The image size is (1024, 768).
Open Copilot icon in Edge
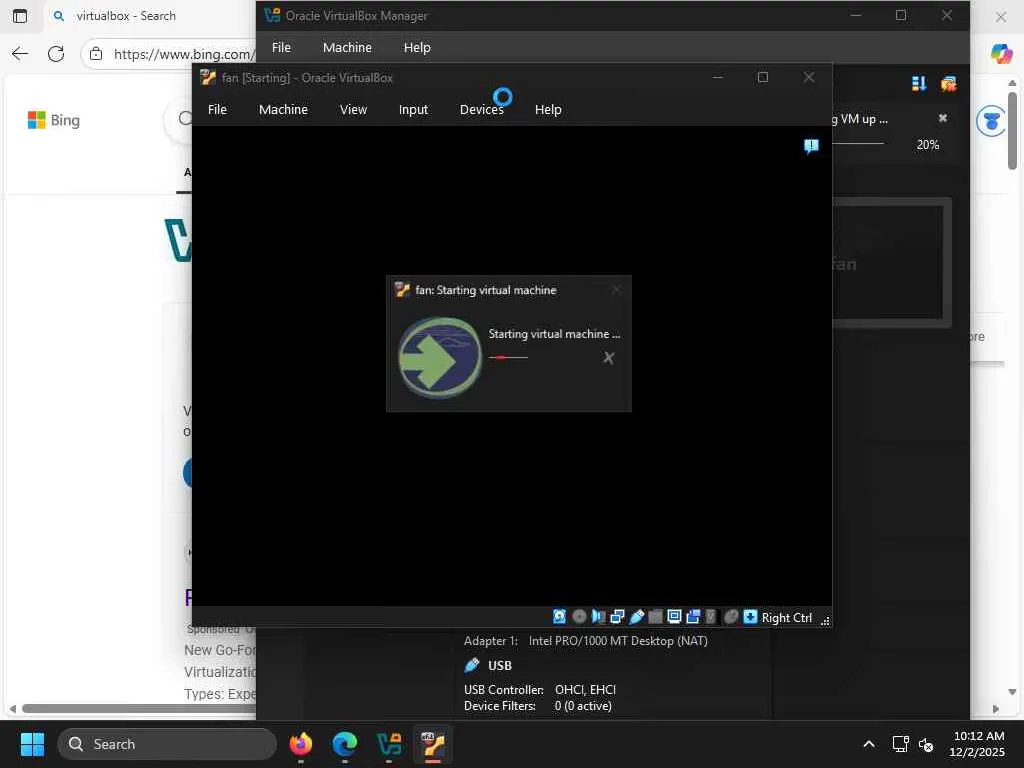click(1001, 54)
